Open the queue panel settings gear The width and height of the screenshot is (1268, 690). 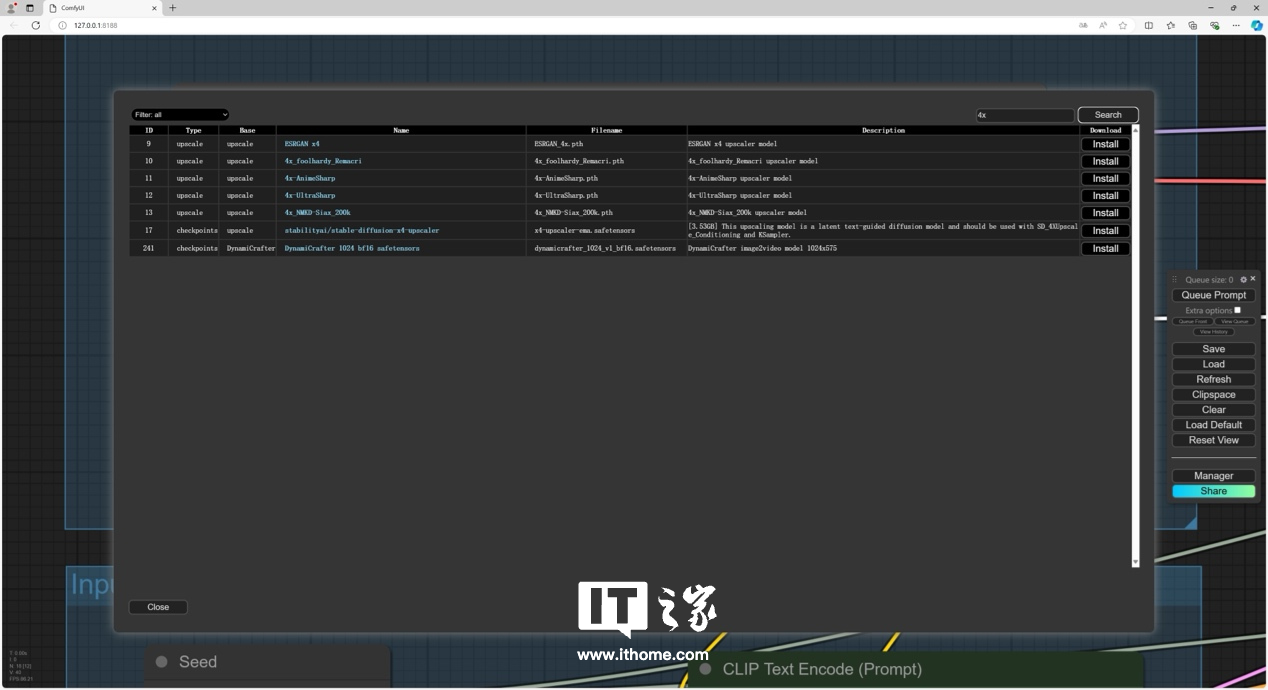point(1243,280)
